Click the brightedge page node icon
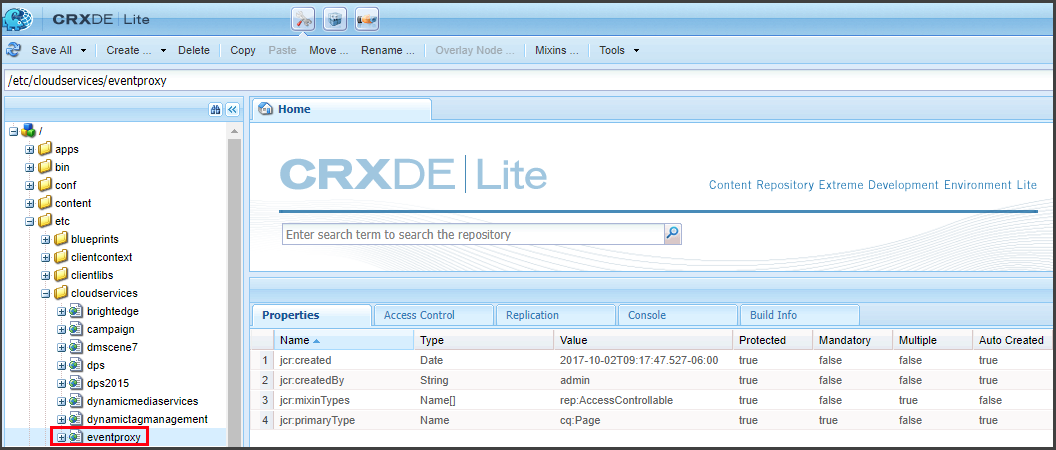 point(75,311)
